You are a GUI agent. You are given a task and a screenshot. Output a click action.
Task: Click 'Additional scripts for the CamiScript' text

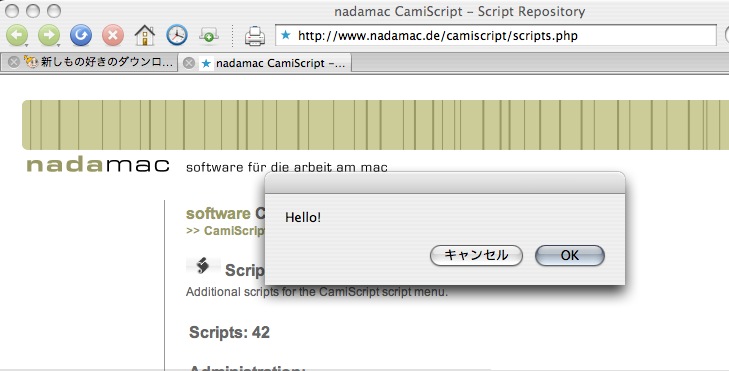click(317, 292)
